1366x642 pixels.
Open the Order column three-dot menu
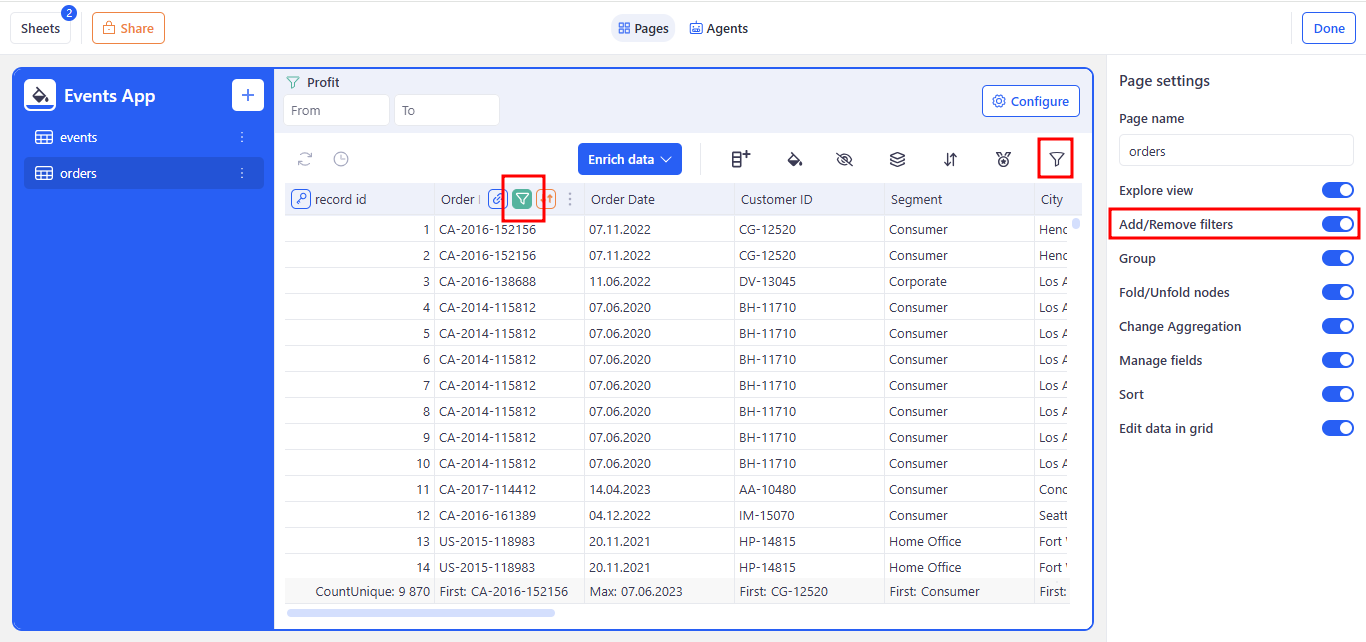tap(570, 199)
